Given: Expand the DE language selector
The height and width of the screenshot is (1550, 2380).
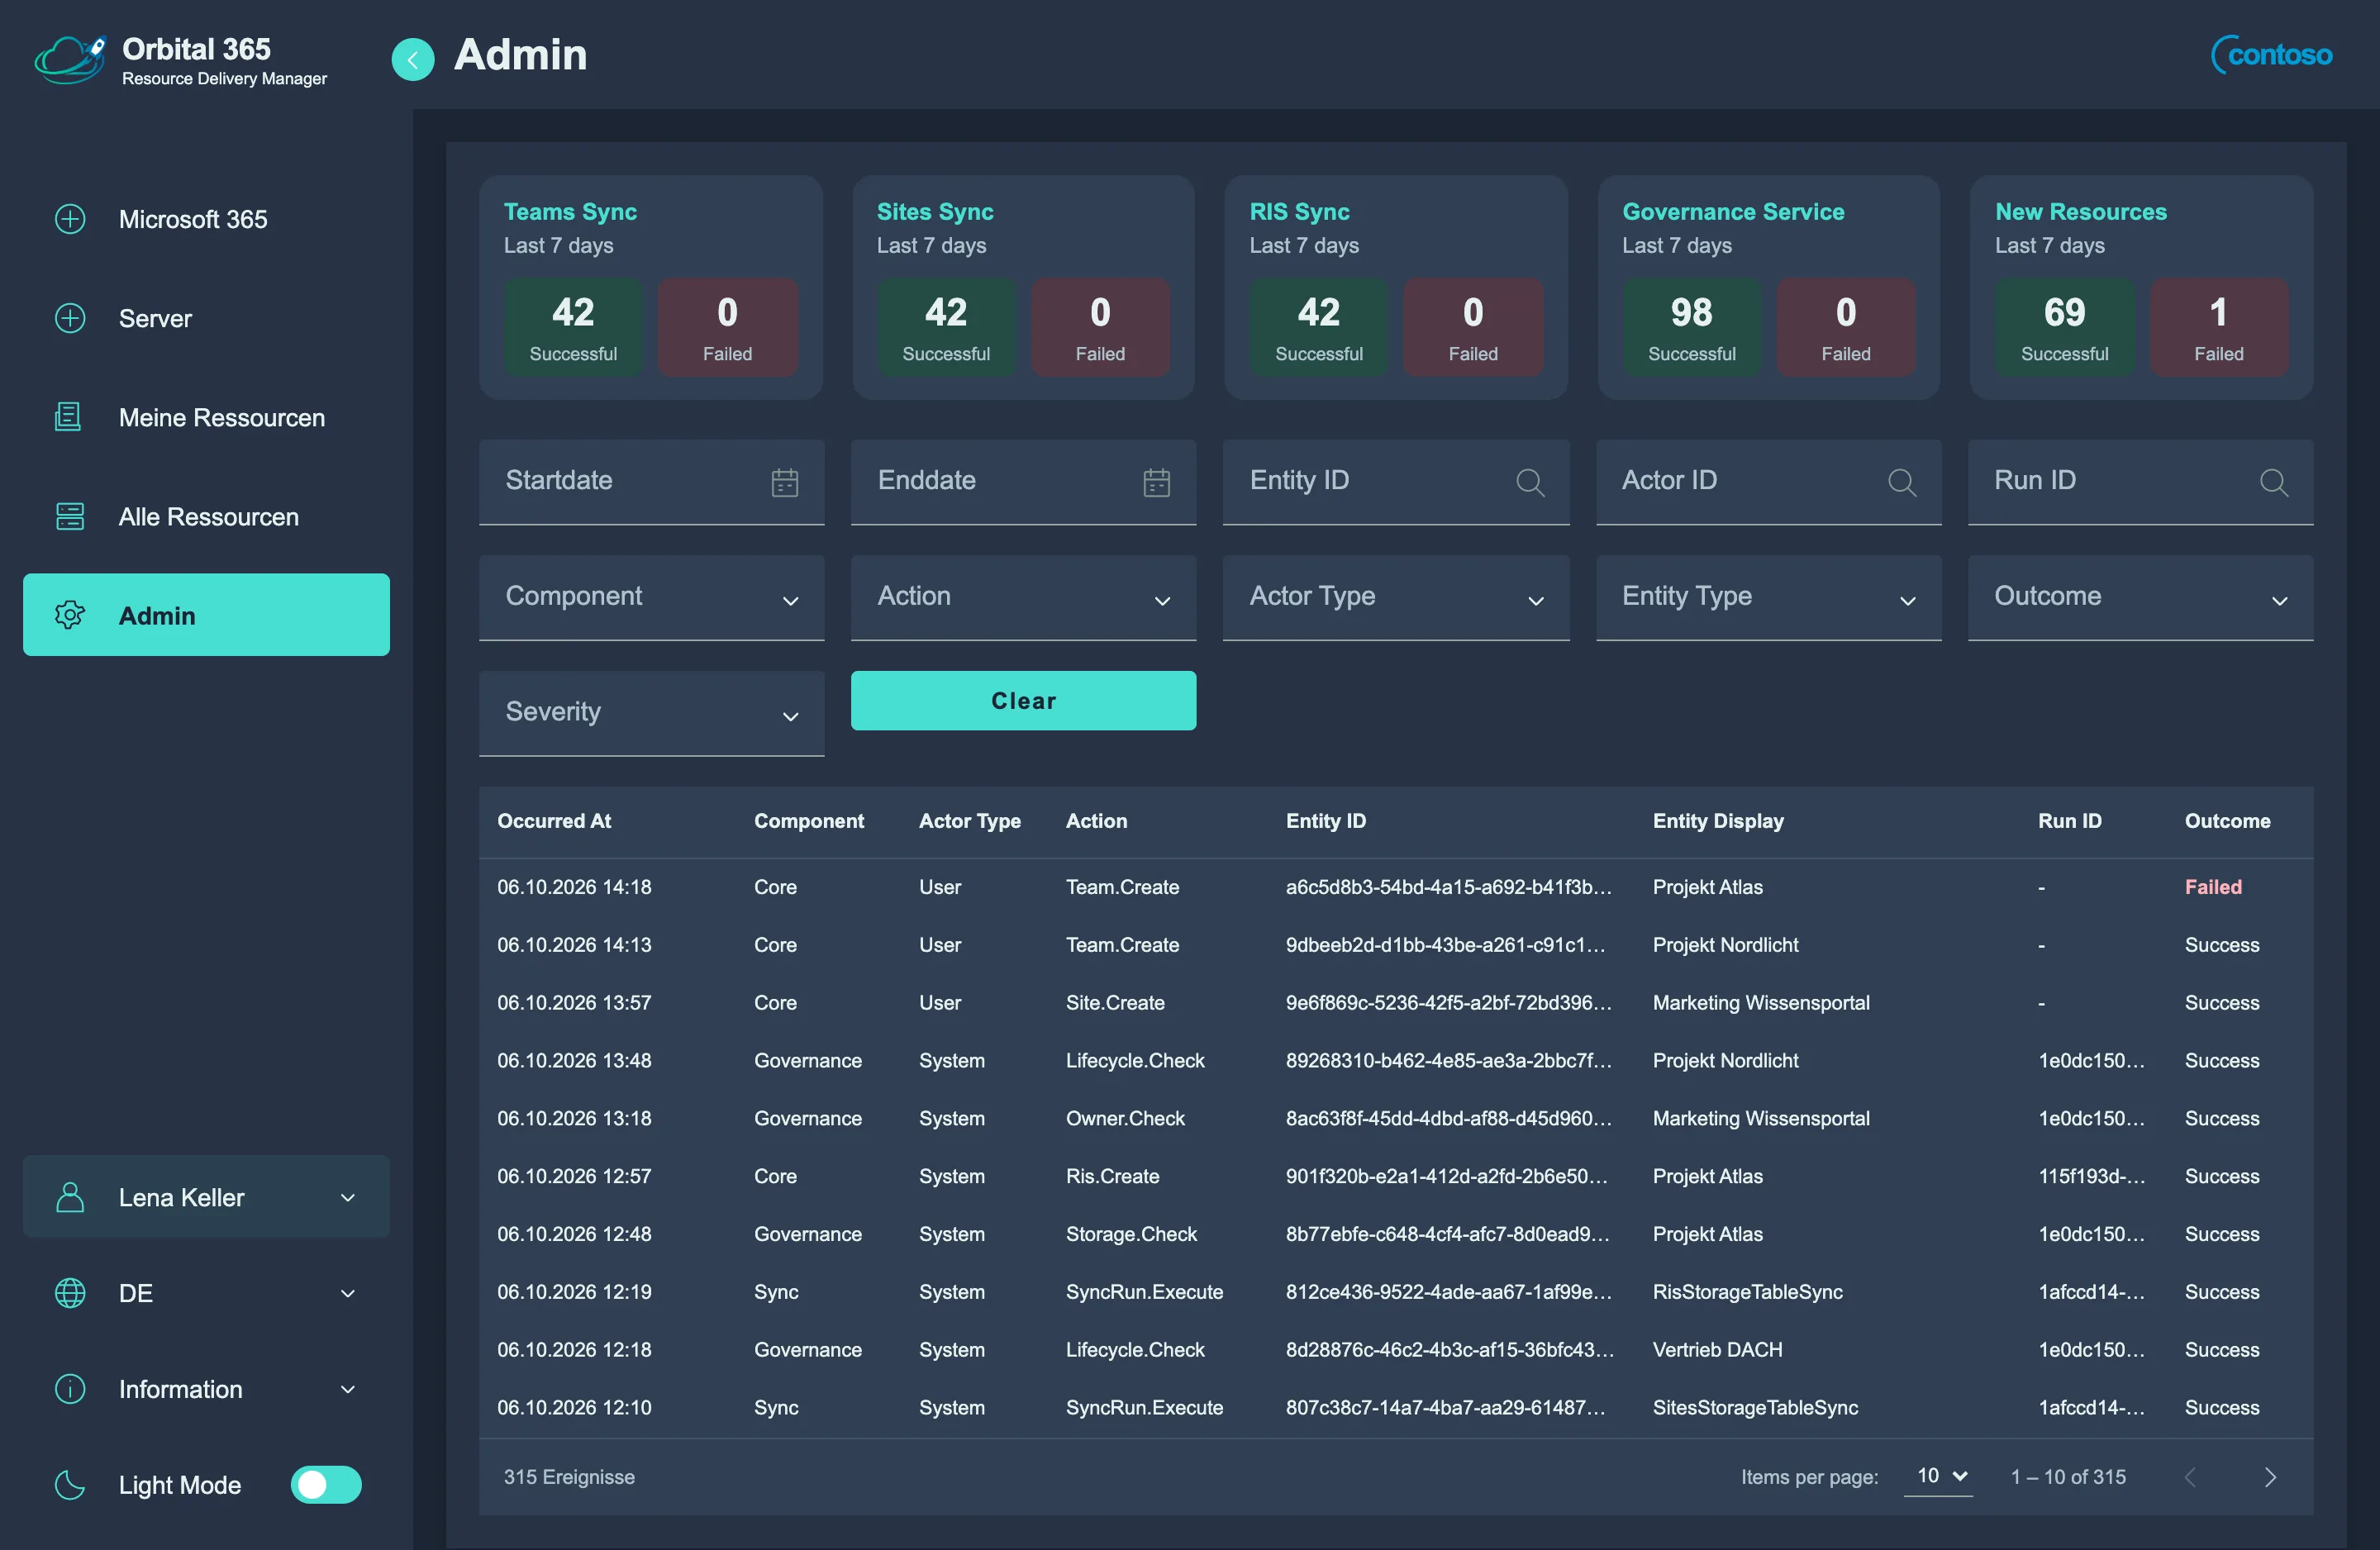Looking at the screenshot, I should tap(206, 1293).
